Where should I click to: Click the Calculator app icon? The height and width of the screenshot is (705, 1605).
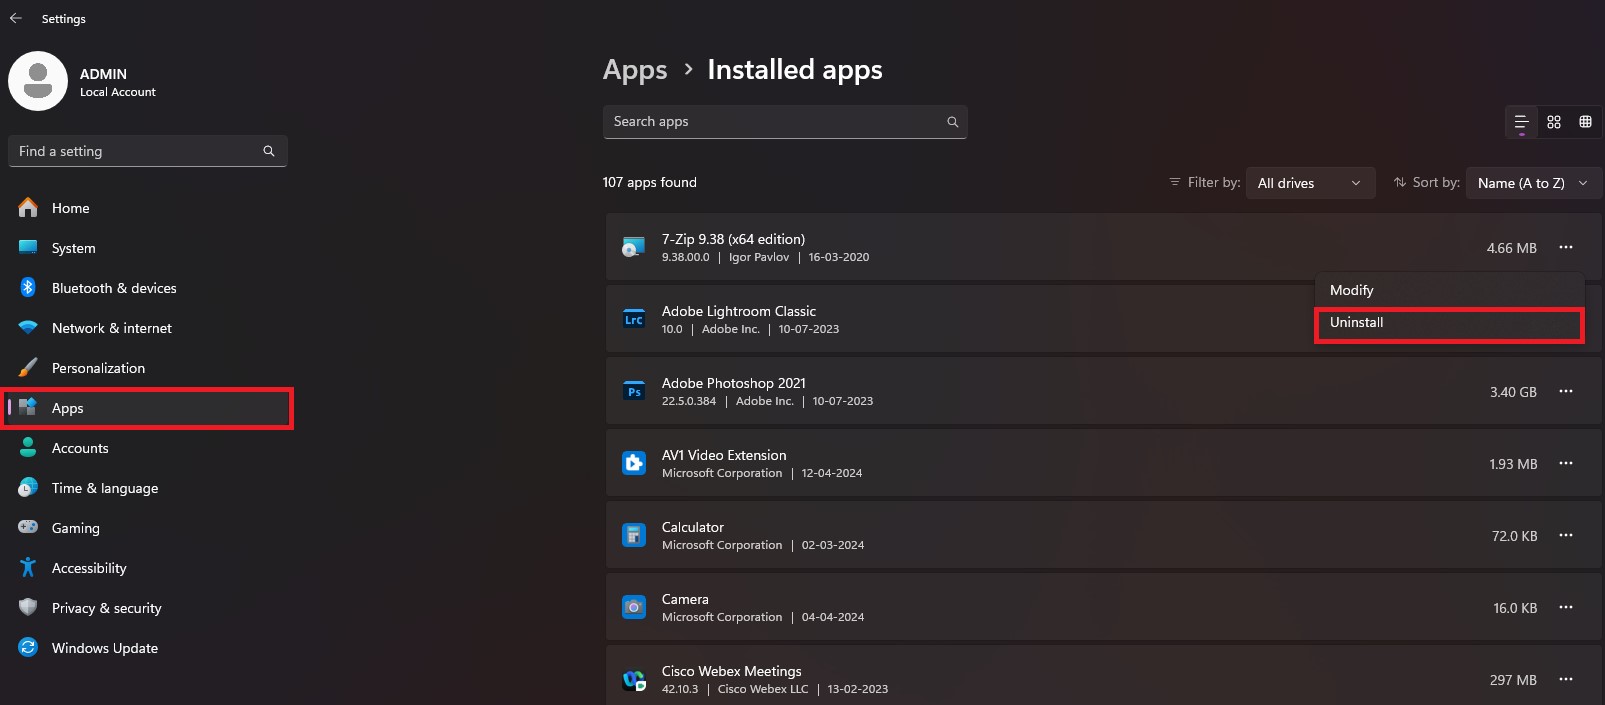click(634, 535)
